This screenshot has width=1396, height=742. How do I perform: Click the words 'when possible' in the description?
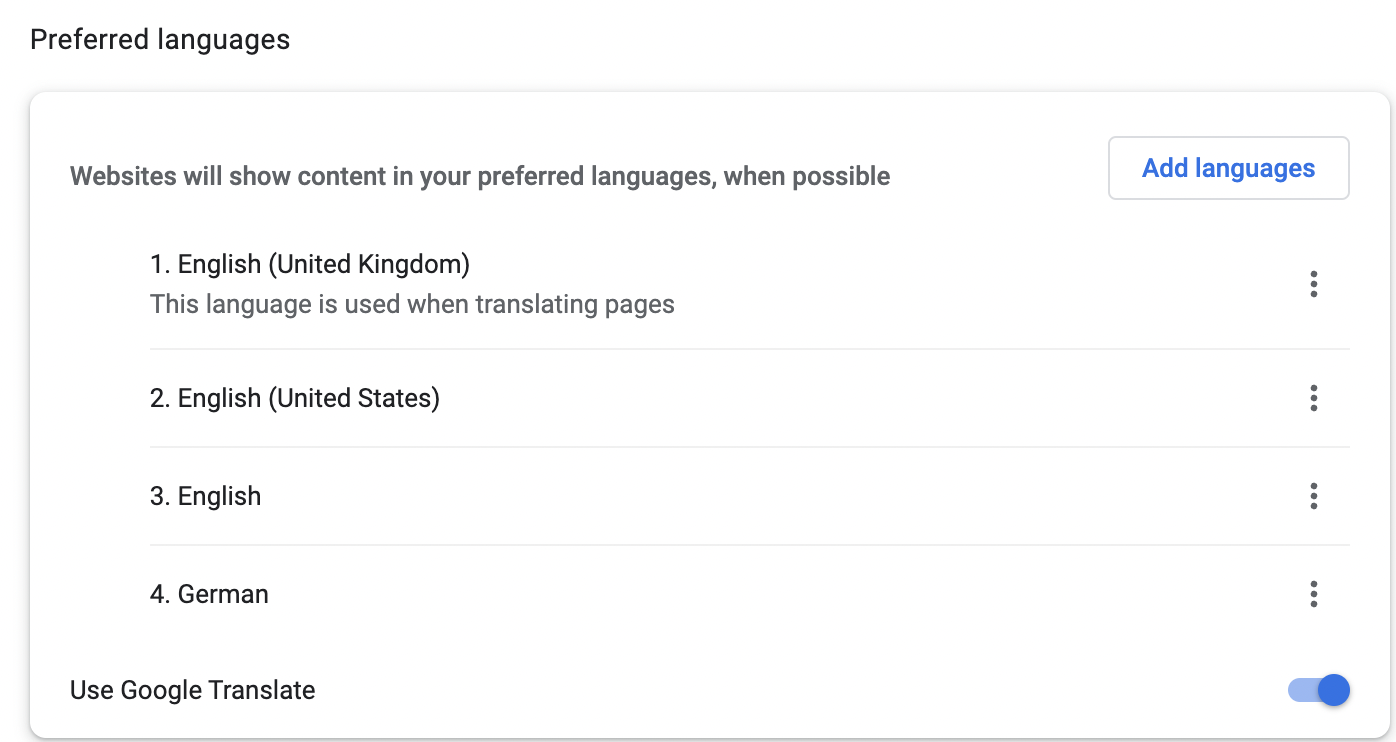click(807, 177)
